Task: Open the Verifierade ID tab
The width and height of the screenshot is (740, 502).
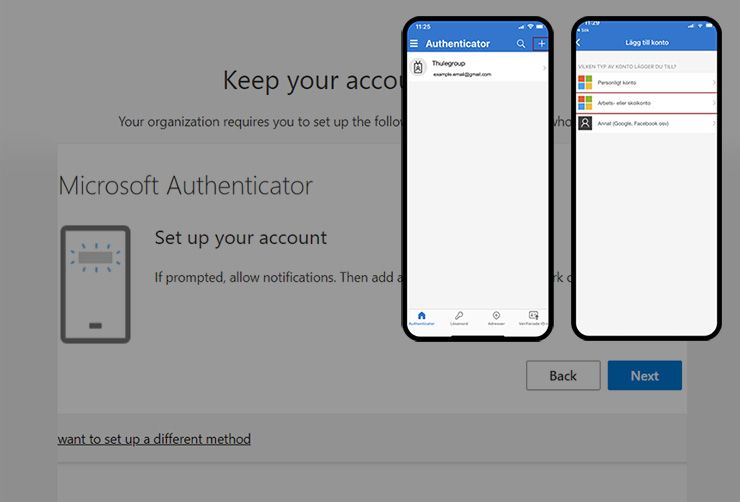Action: point(533,318)
